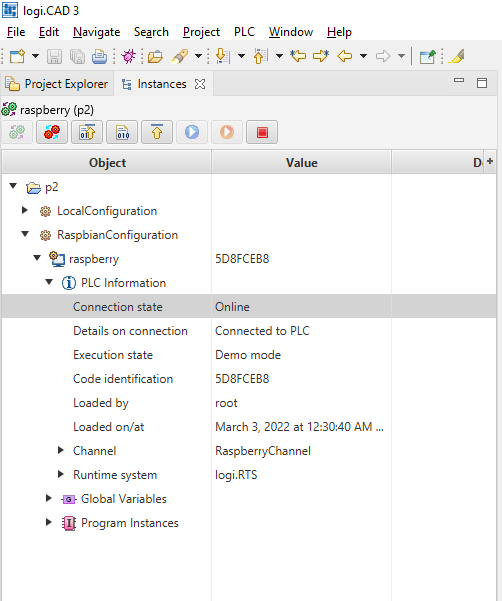Click the build application 010 button

click(122, 132)
